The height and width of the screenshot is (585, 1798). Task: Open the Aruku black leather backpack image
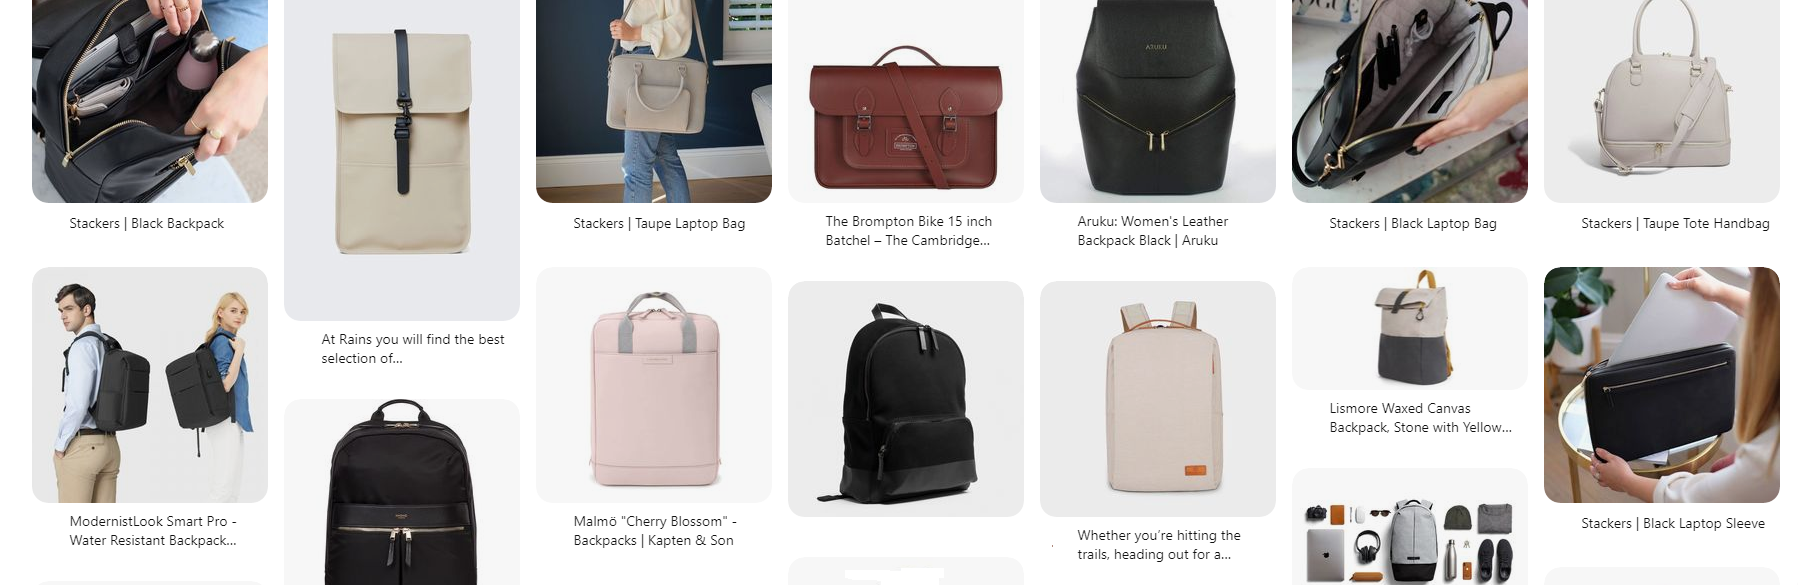click(x=1158, y=101)
